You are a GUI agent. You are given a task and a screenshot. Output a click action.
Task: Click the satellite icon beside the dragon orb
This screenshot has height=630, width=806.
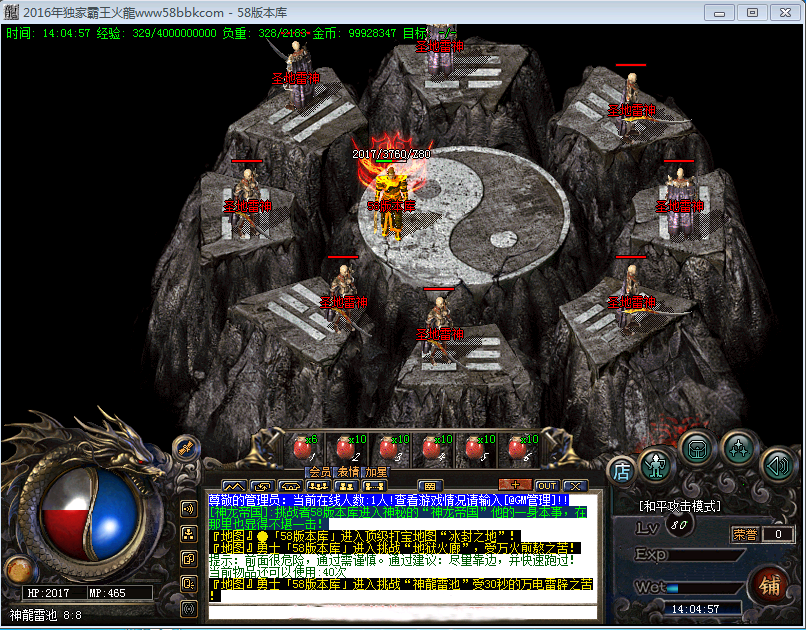pyautogui.click(x=186, y=448)
